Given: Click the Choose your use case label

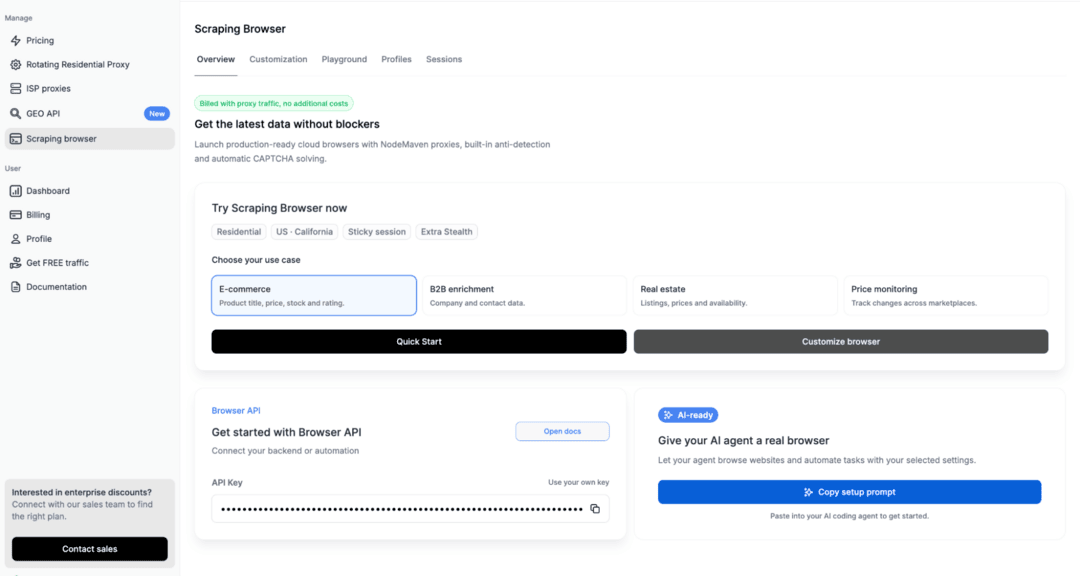Looking at the screenshot, I should click(256, 260).
